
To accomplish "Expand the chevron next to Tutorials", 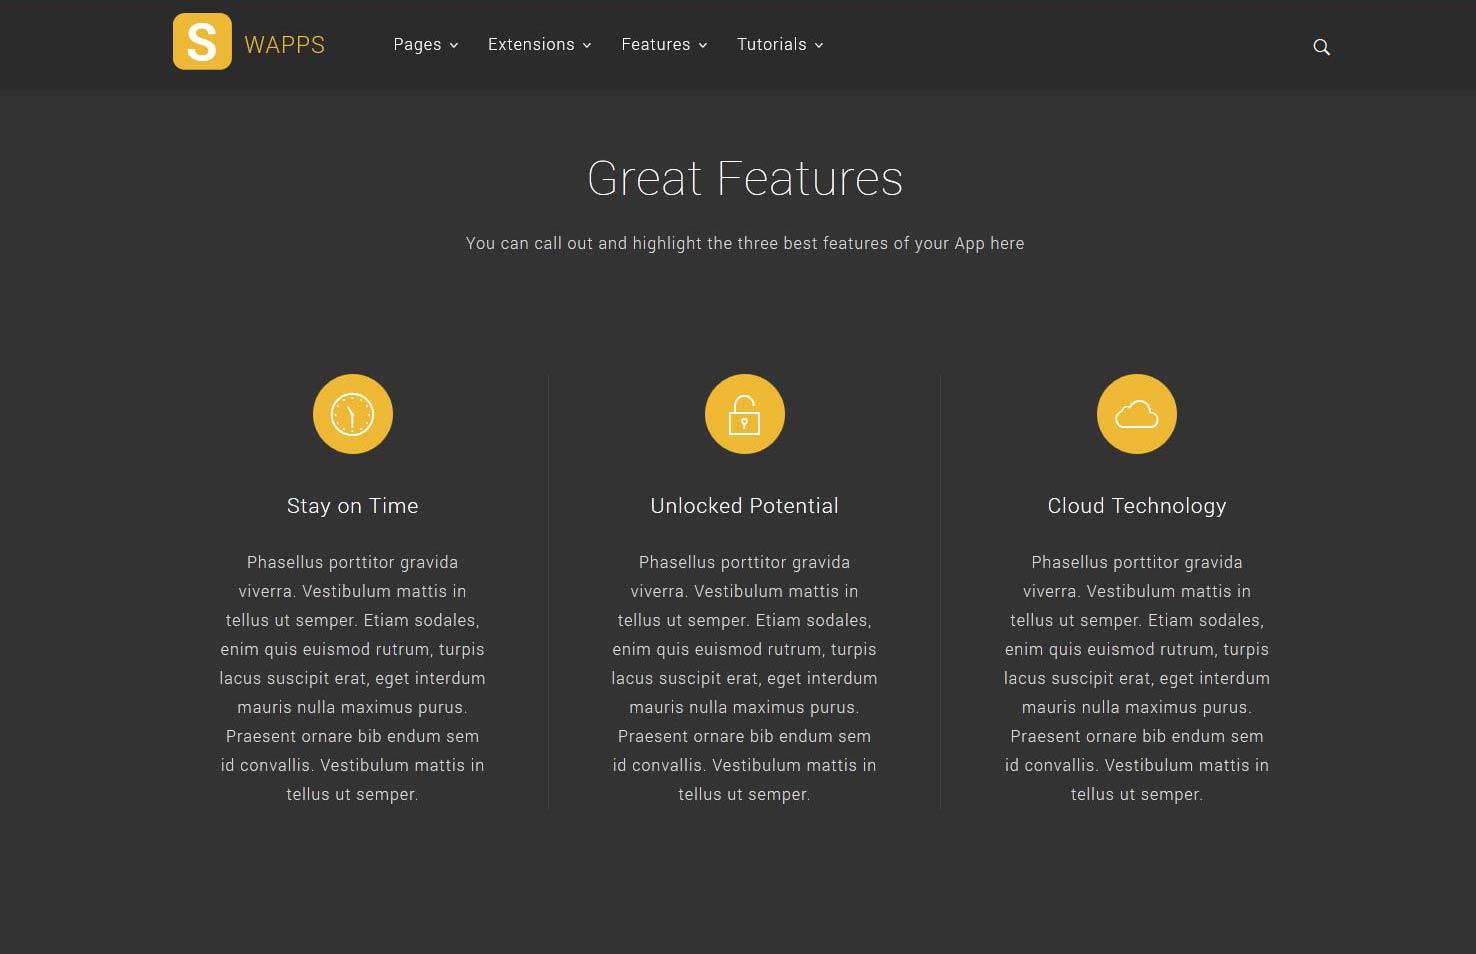I will [819, 46].
